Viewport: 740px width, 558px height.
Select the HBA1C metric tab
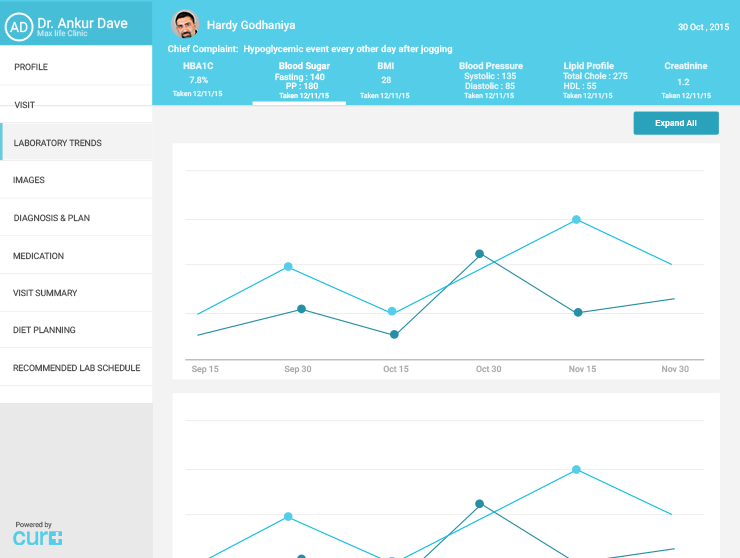click(198, 79)
